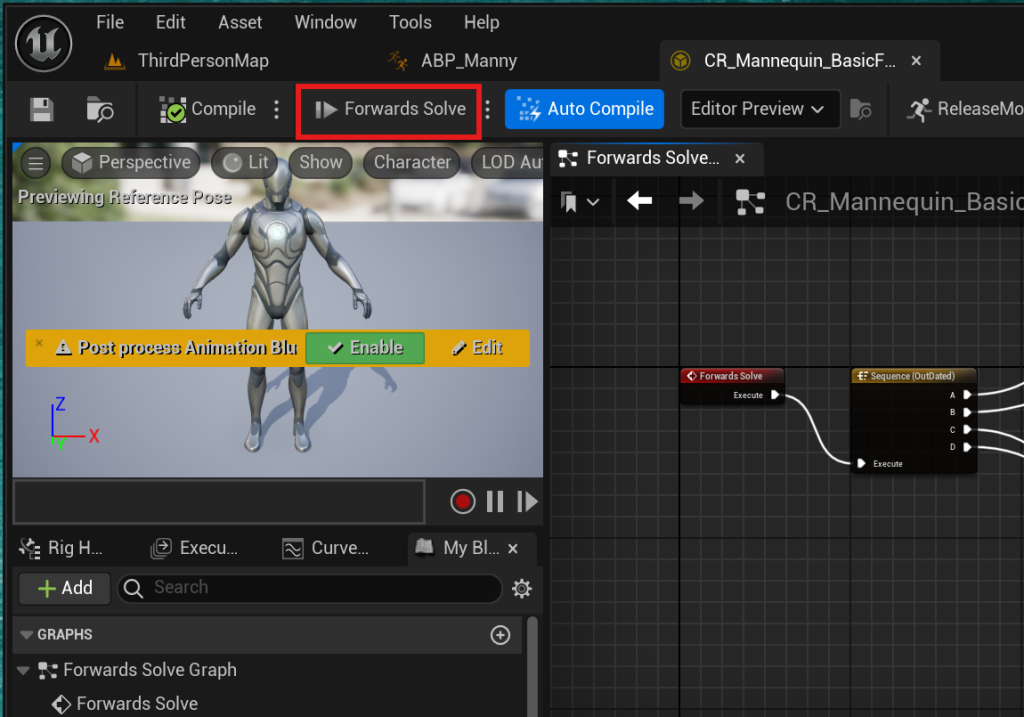
Task: Open the Show viewport menu
Action: tap(321, 163)
